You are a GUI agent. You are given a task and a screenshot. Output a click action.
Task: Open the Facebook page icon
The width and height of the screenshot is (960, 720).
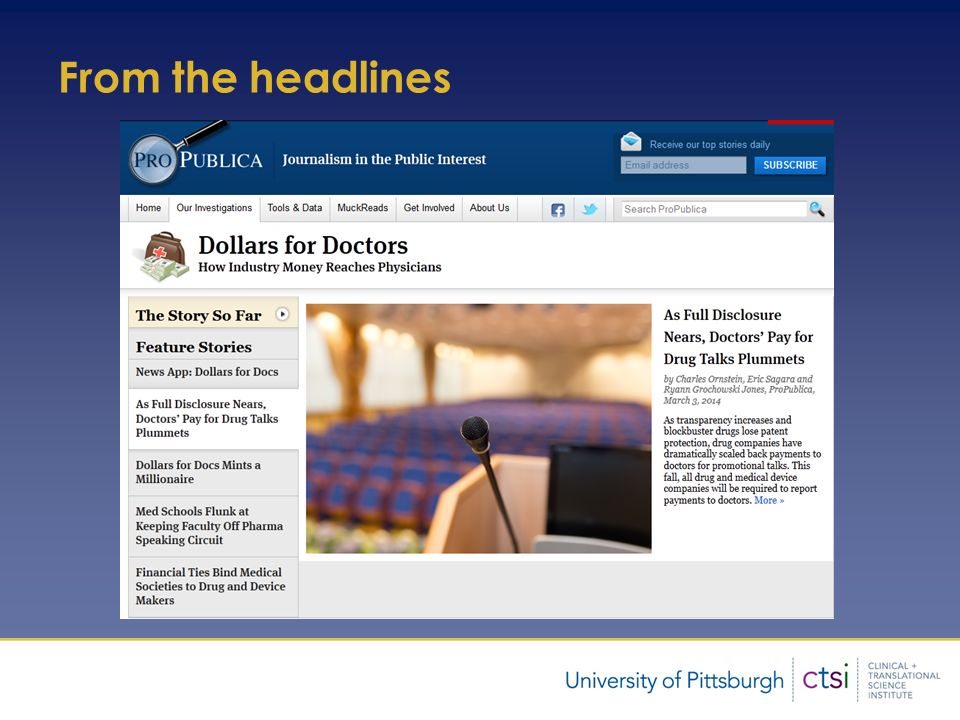pos(558,210)
